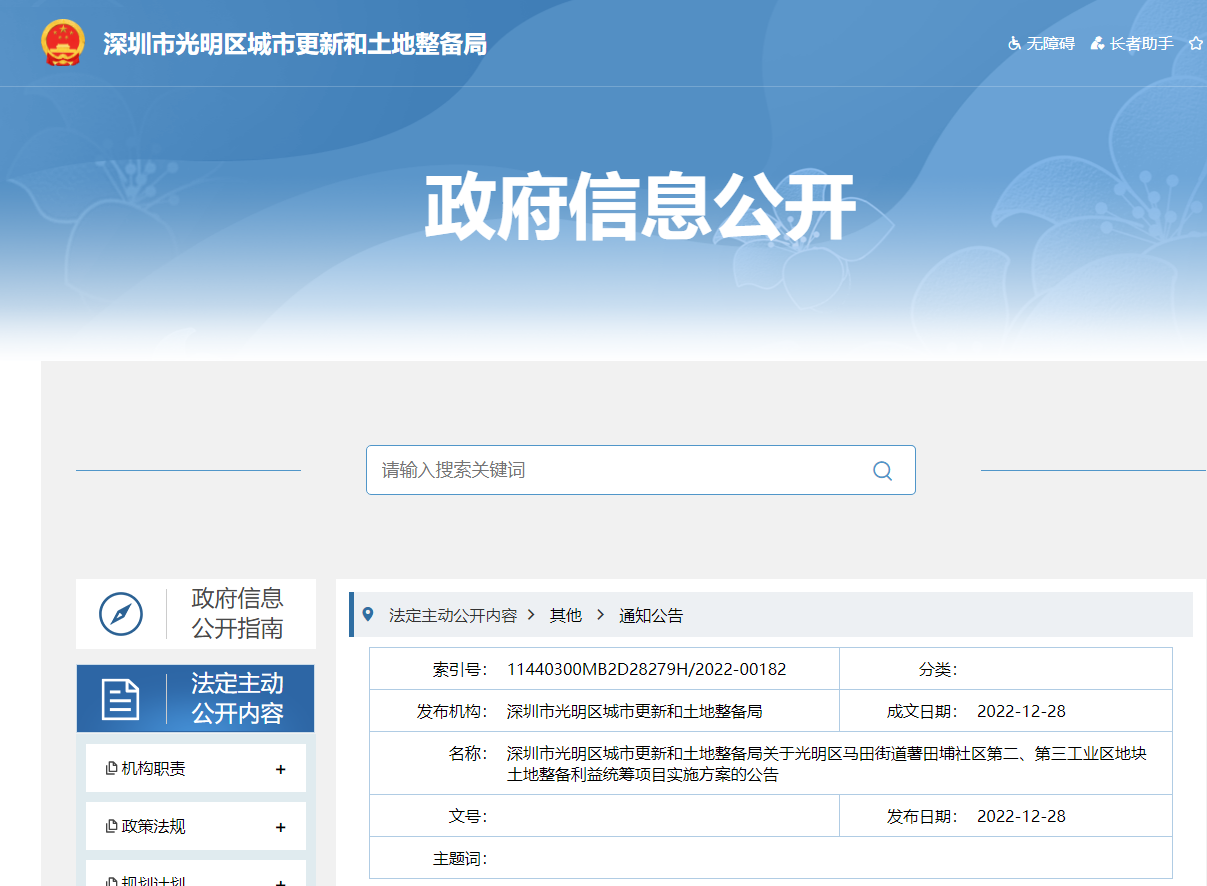The height and width of the screenshot is (886, 1207).
Task: Click the document icon for 法定主动公开内容
Action: pos(121,699)
